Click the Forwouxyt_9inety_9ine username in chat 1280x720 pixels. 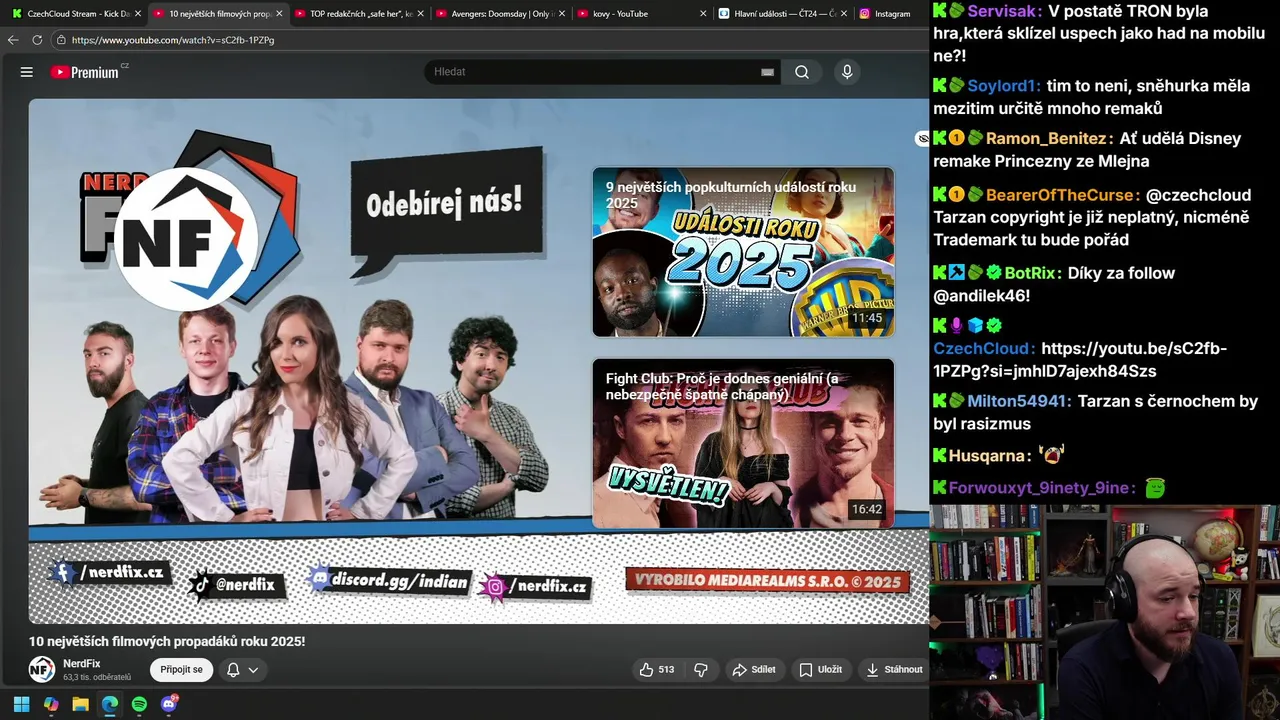click(1040, 488)
